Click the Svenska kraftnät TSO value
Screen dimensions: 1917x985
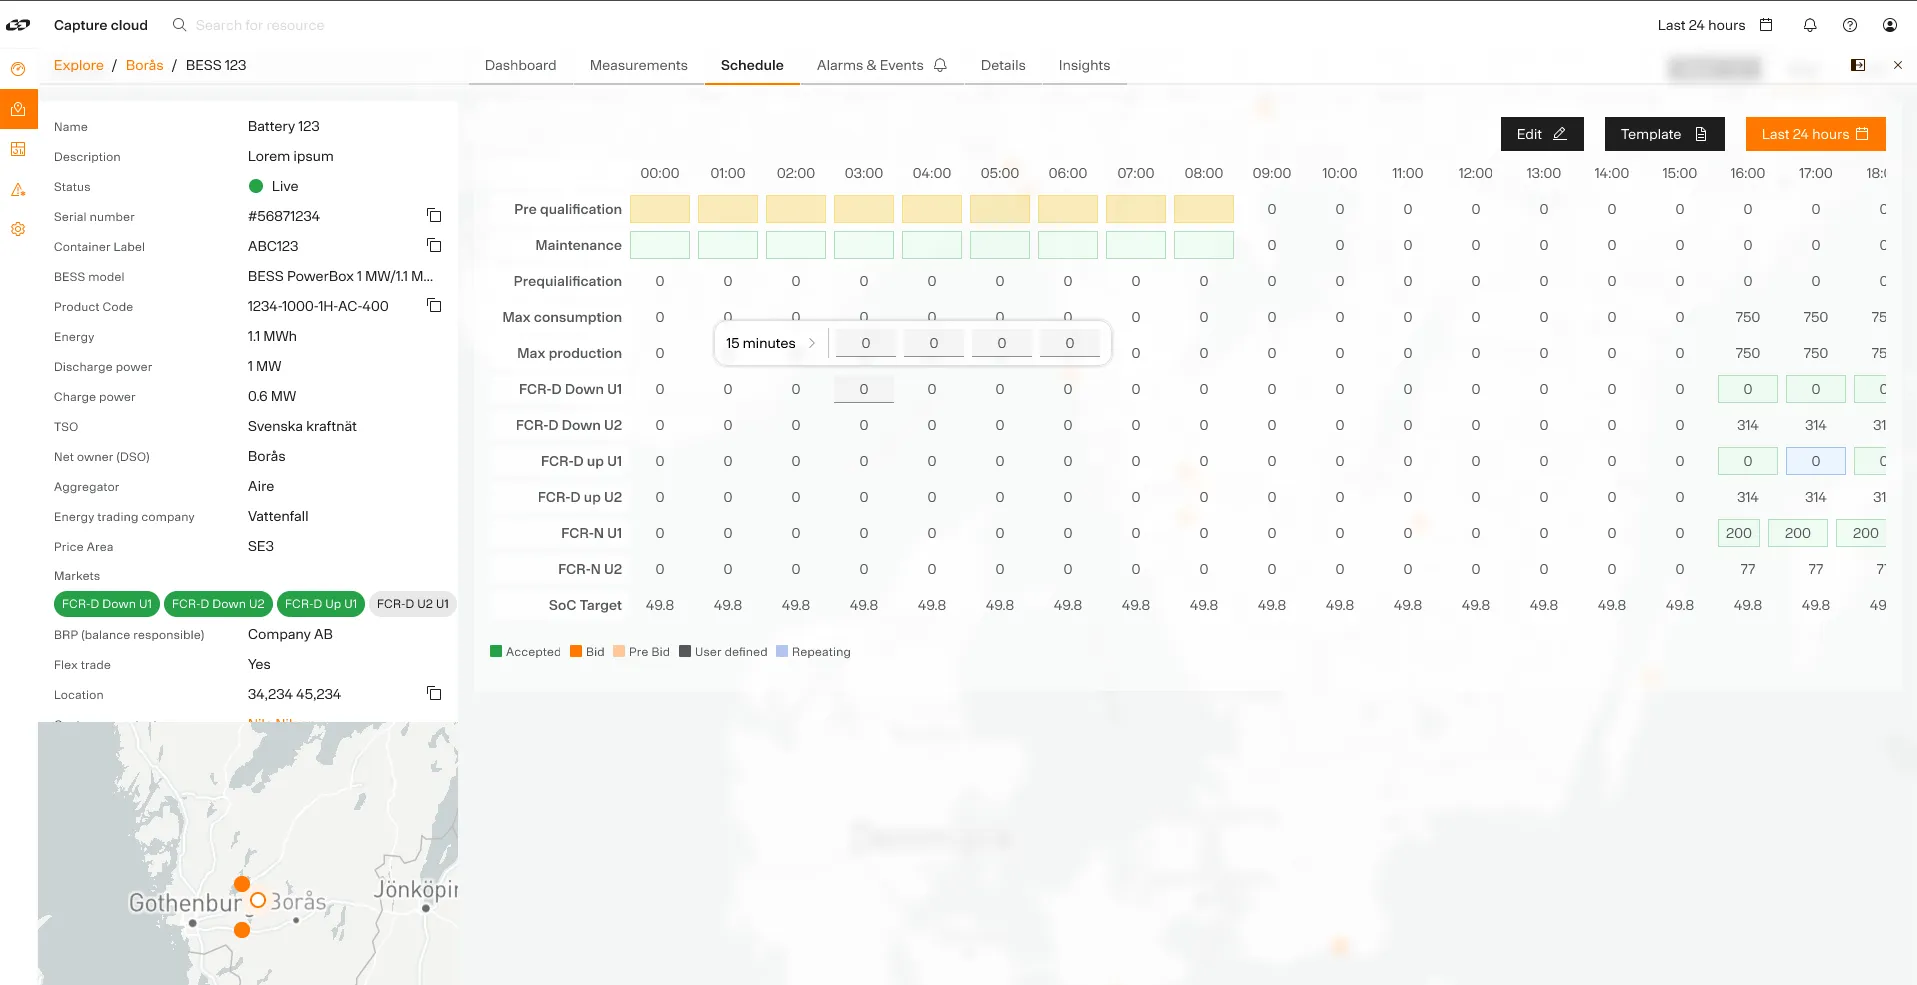click(x=302, y=426)
